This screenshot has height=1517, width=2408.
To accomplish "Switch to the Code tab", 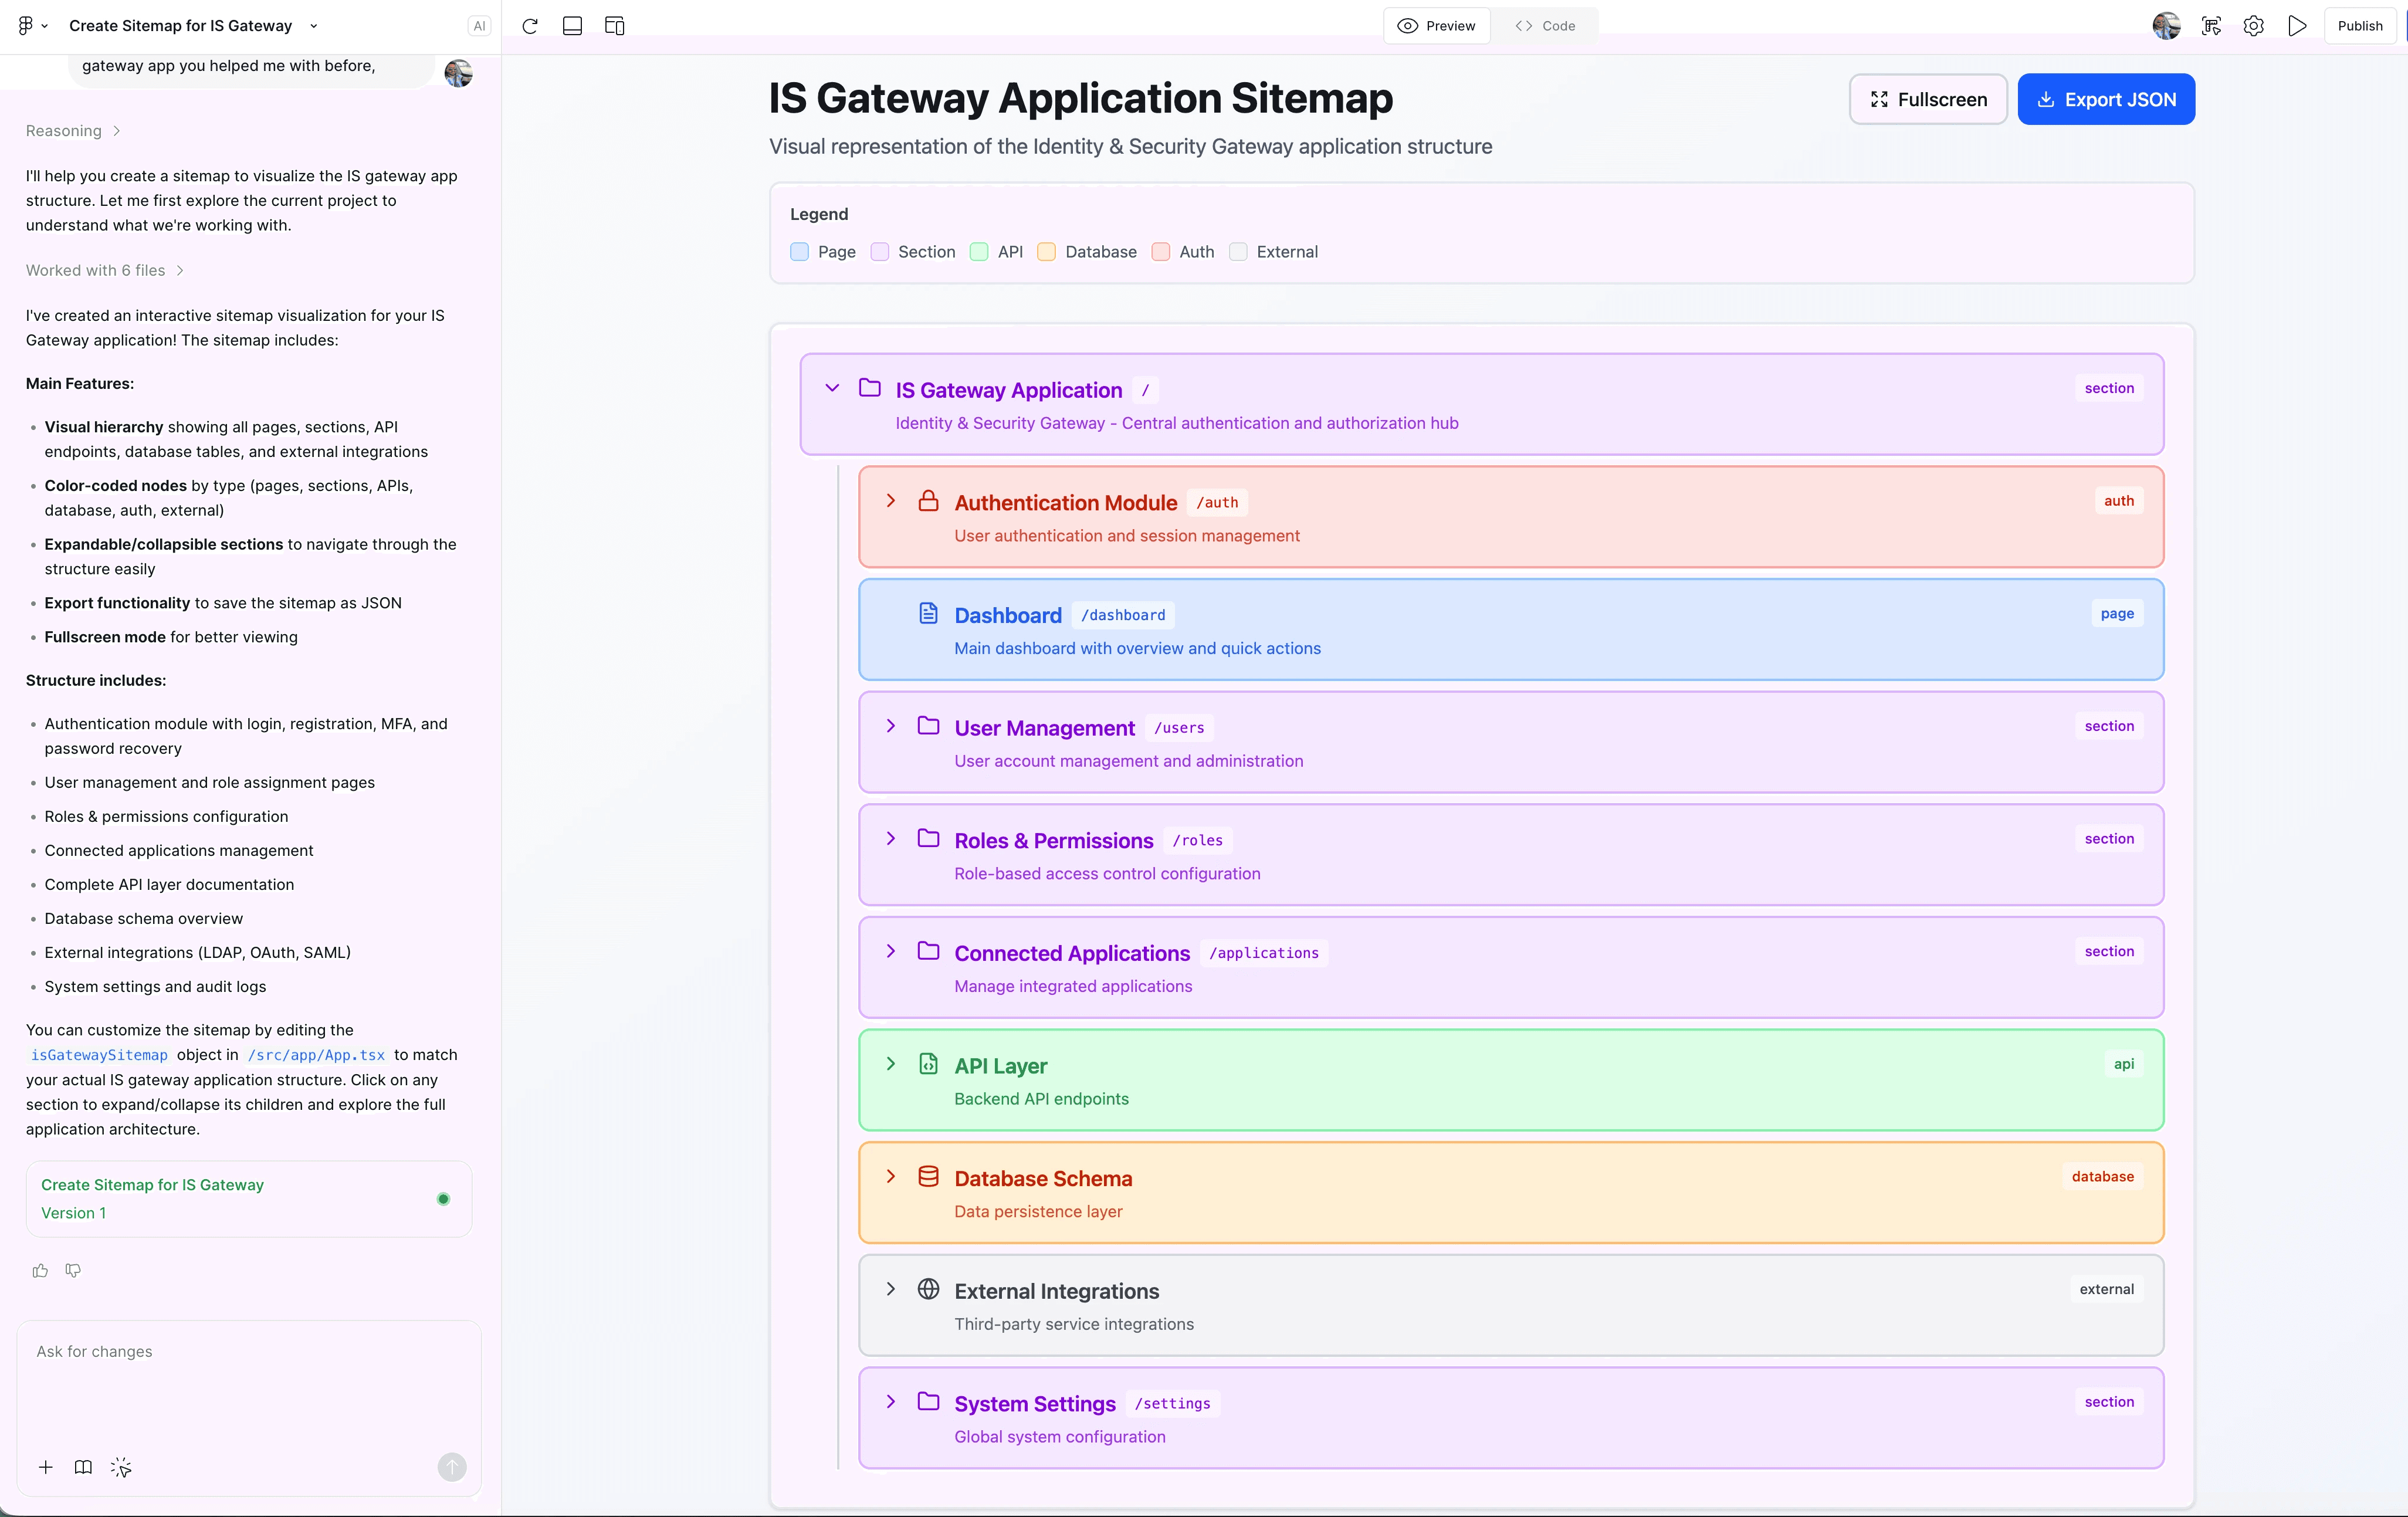I will tap(1546, 25).
